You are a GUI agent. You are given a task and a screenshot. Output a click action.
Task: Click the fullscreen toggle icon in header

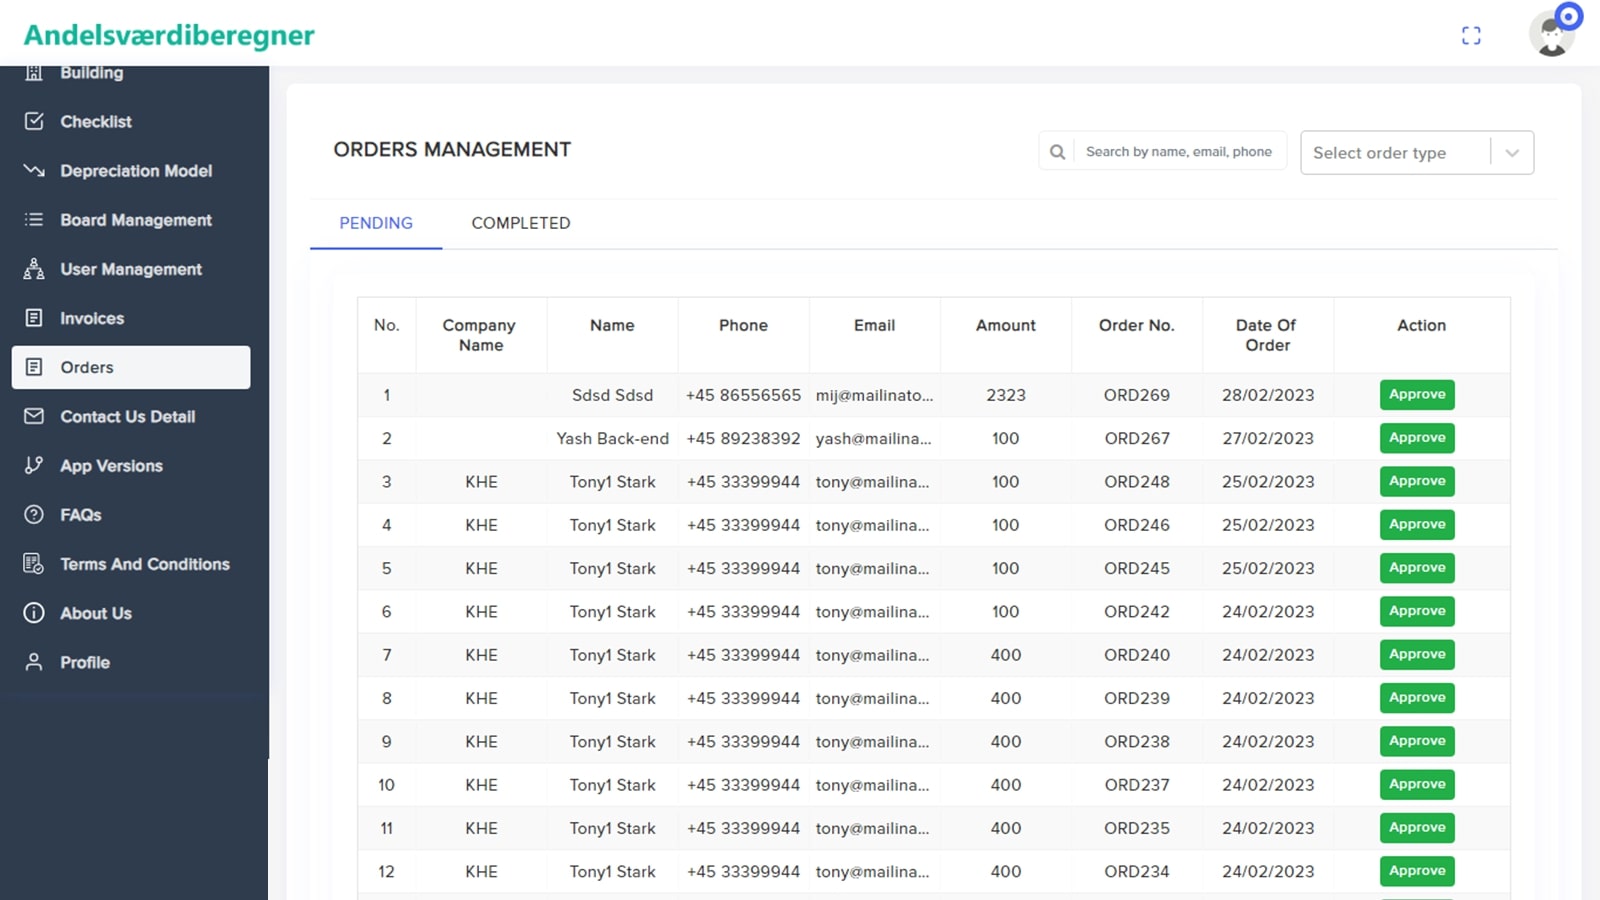(1471, 36)
